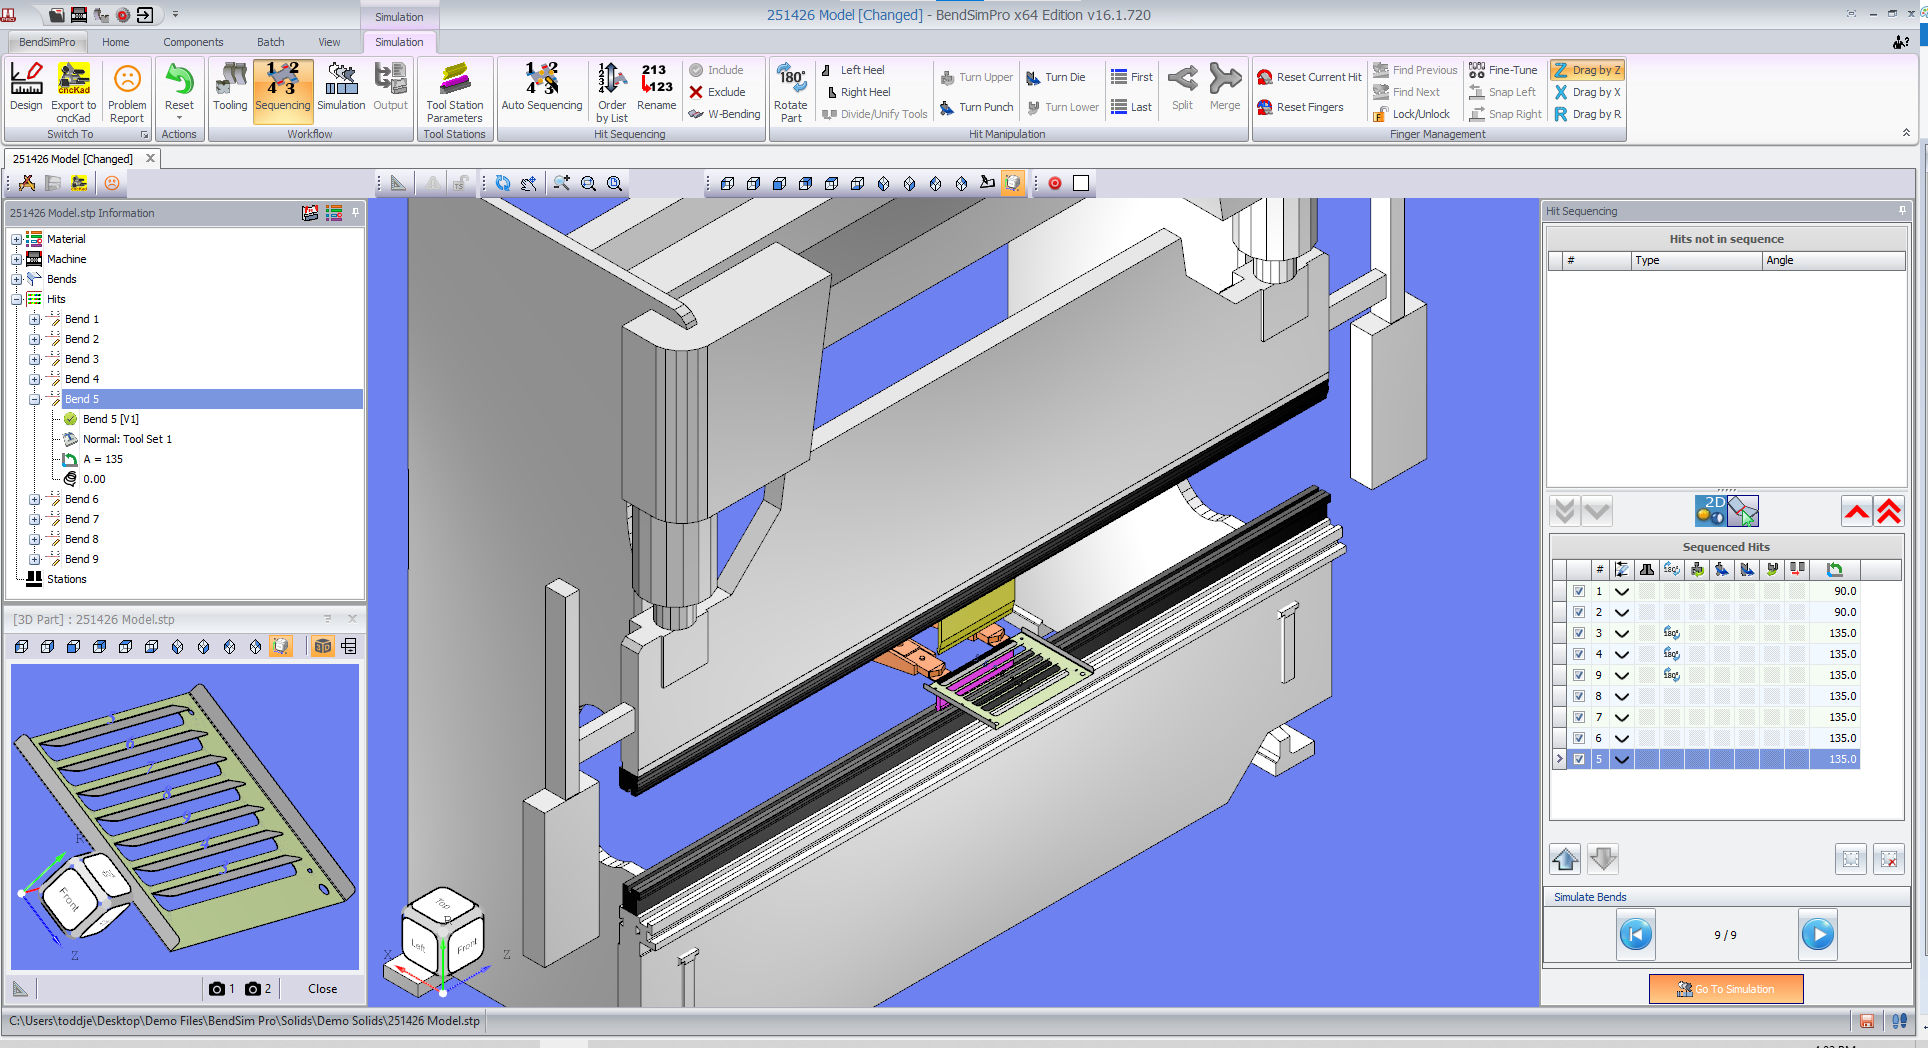The height and width of the screenshot is (1048, 1928).
Task: Click the double red up-arrow icon
Action: point(1889,512)
